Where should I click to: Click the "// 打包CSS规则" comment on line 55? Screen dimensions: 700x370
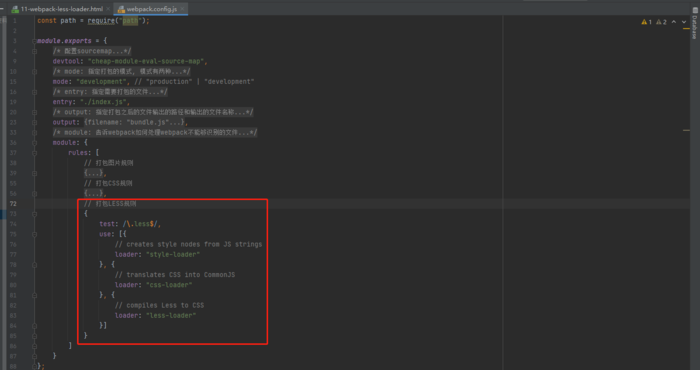108,183
